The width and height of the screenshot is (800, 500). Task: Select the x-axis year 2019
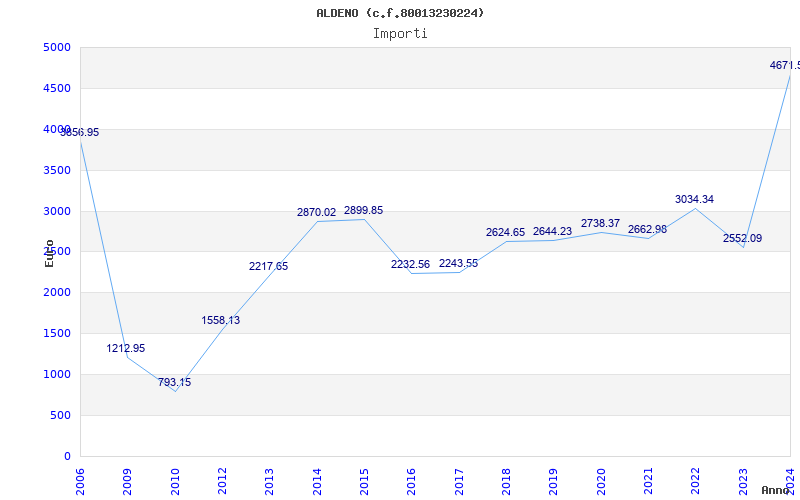click(554, 482)
